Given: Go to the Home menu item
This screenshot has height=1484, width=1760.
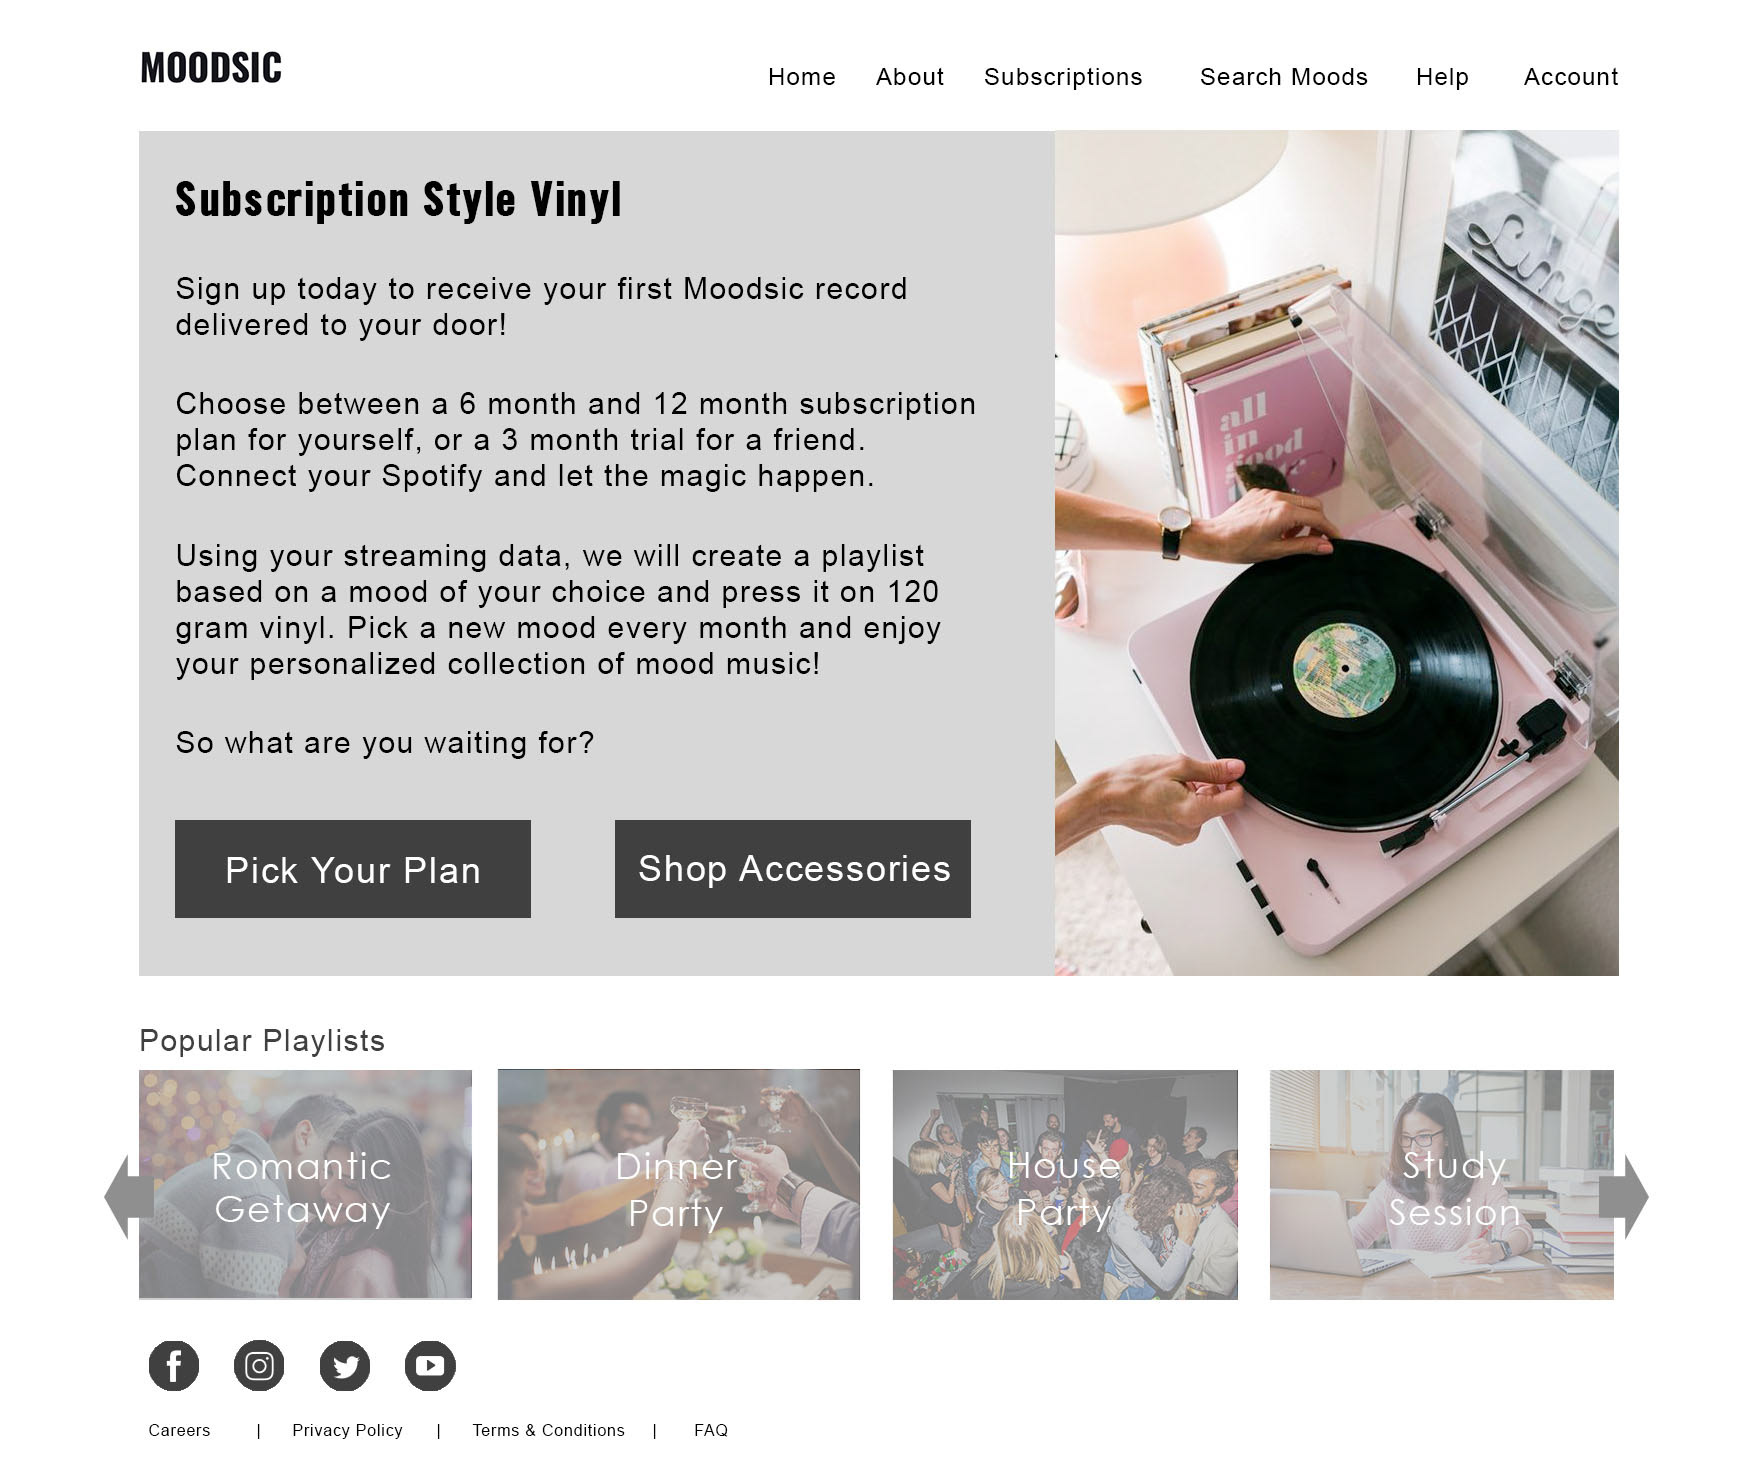Looking at the screenshot, I should pos(802,77).
